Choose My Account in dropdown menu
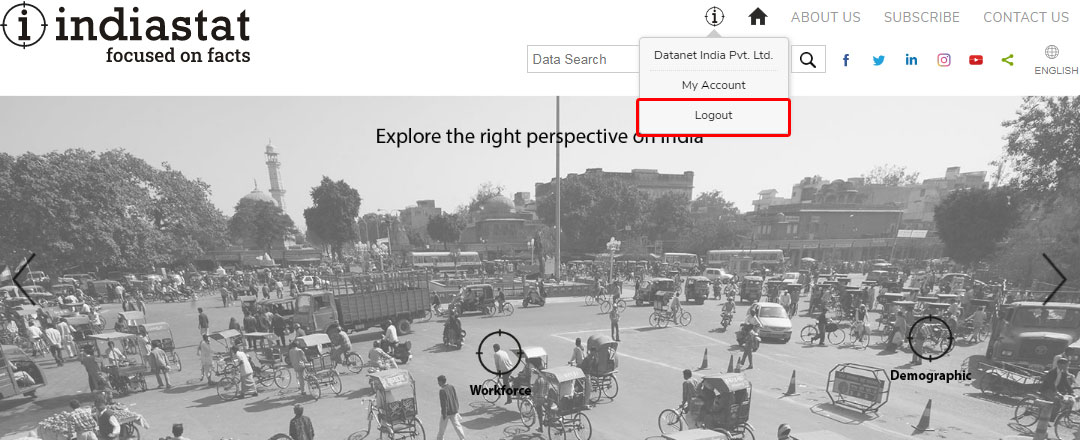 pyautogui.click(x=714, y=86)
